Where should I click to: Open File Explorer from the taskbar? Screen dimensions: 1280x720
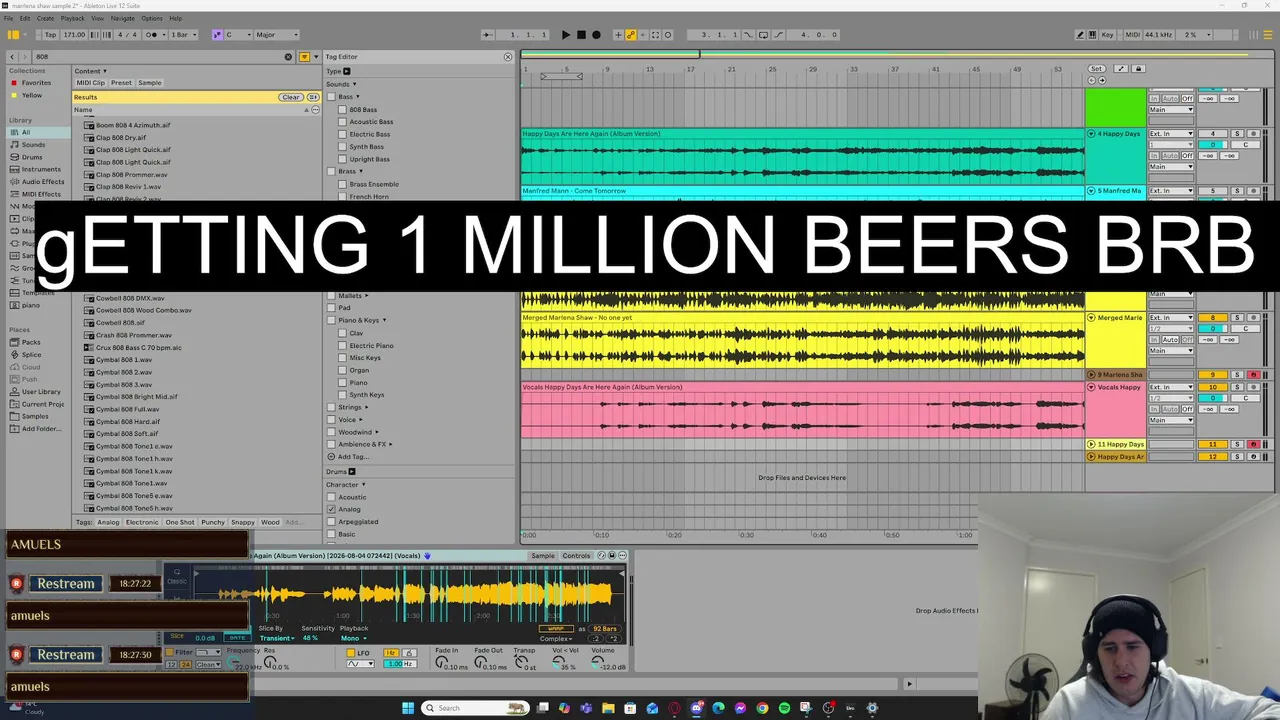pyautogui.click(x=608, y=708)
